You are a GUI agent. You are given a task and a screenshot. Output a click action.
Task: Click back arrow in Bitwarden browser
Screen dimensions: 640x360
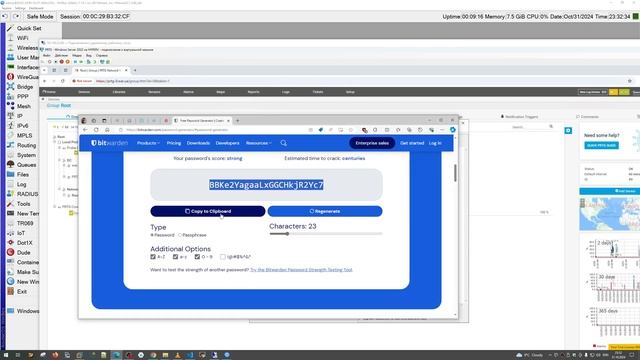click(85, 130)
